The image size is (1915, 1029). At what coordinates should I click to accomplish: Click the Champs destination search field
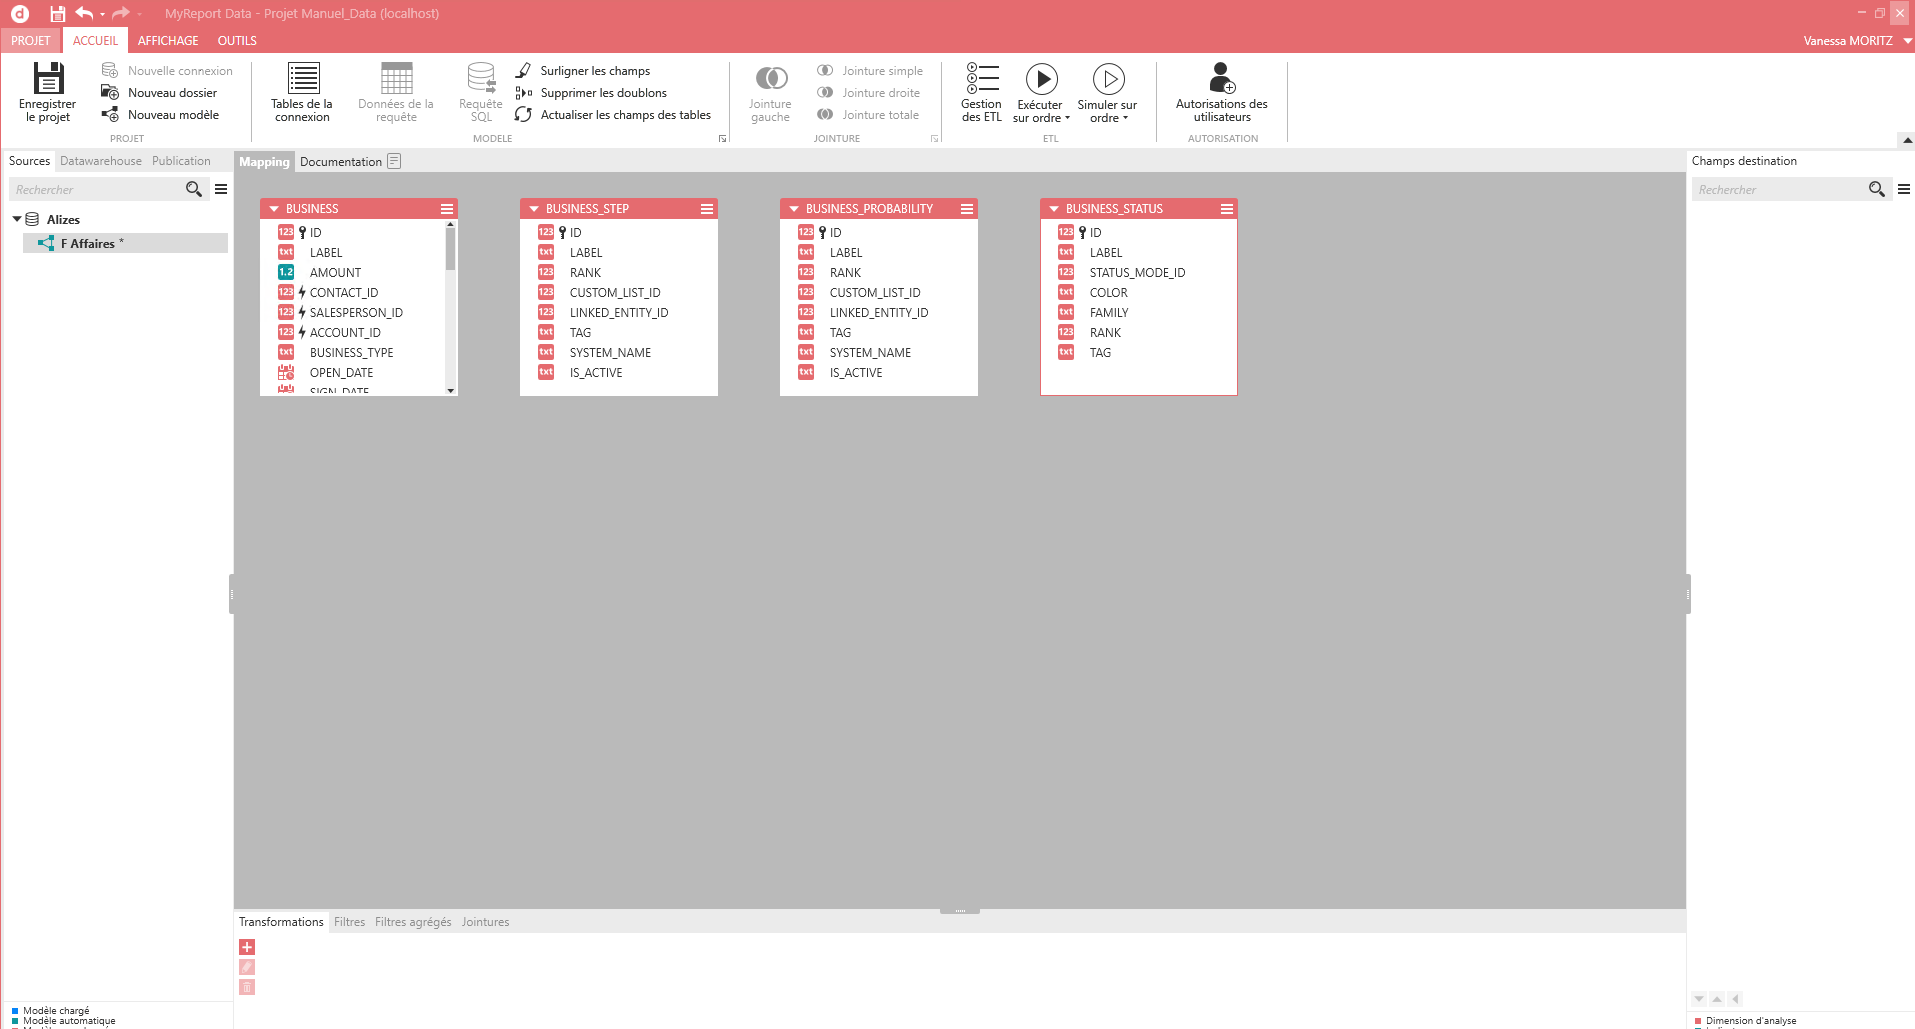point(1776,190)
